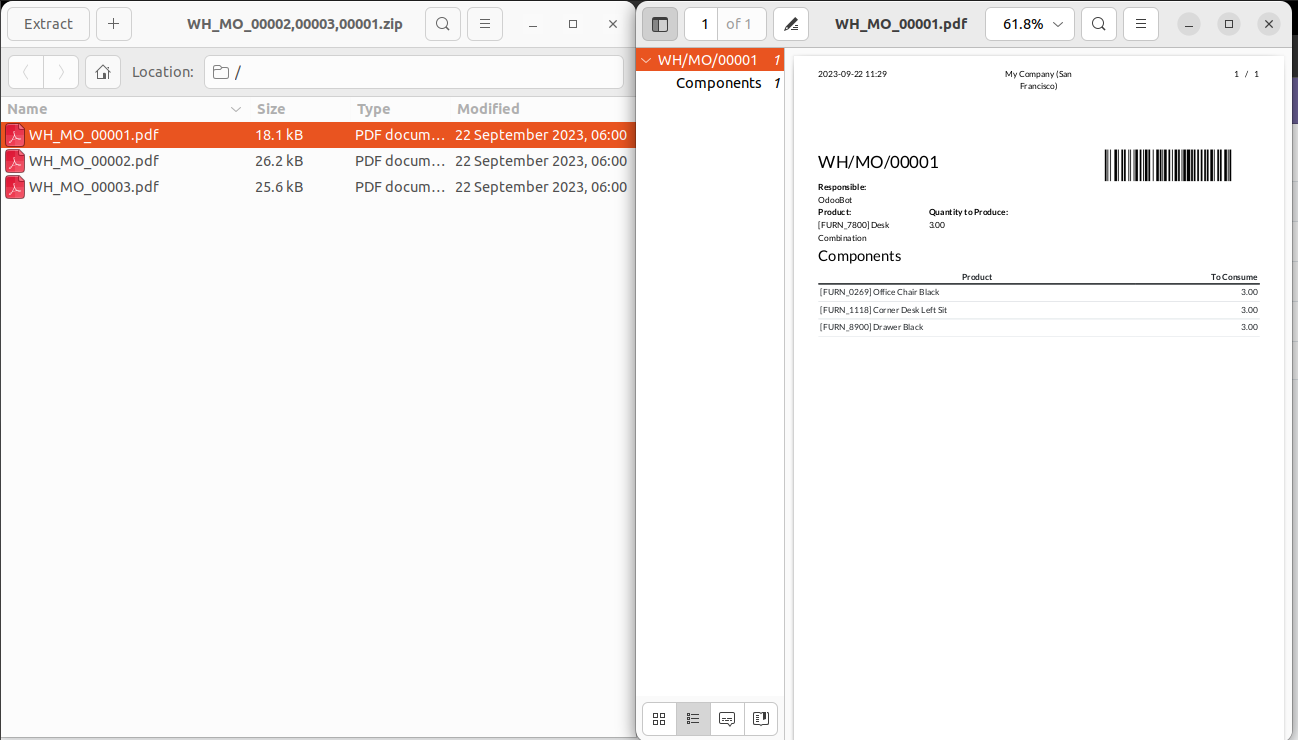Click the 'To Consume' column header
Viewport: 1298px width, 740px height.
pyautogui.click(x=1234, y=277)
